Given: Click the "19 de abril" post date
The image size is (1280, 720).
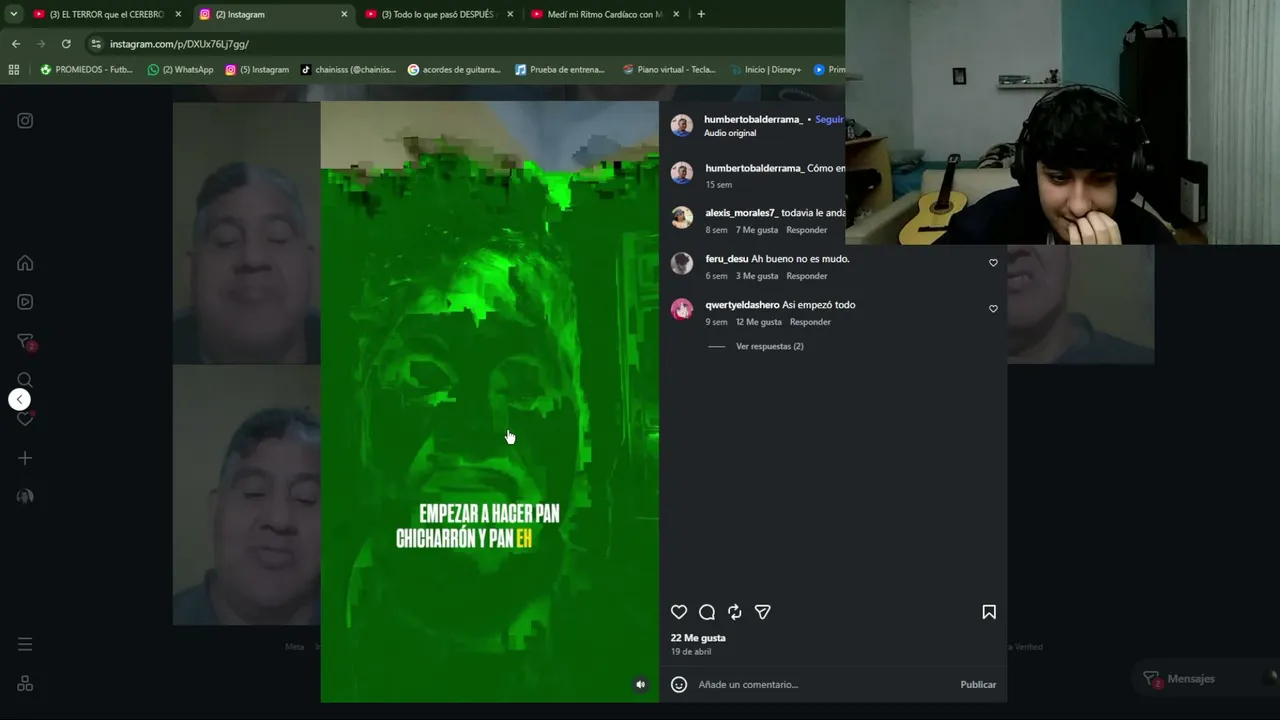Looking at the screenshot, I should click(x=691, y=652).
